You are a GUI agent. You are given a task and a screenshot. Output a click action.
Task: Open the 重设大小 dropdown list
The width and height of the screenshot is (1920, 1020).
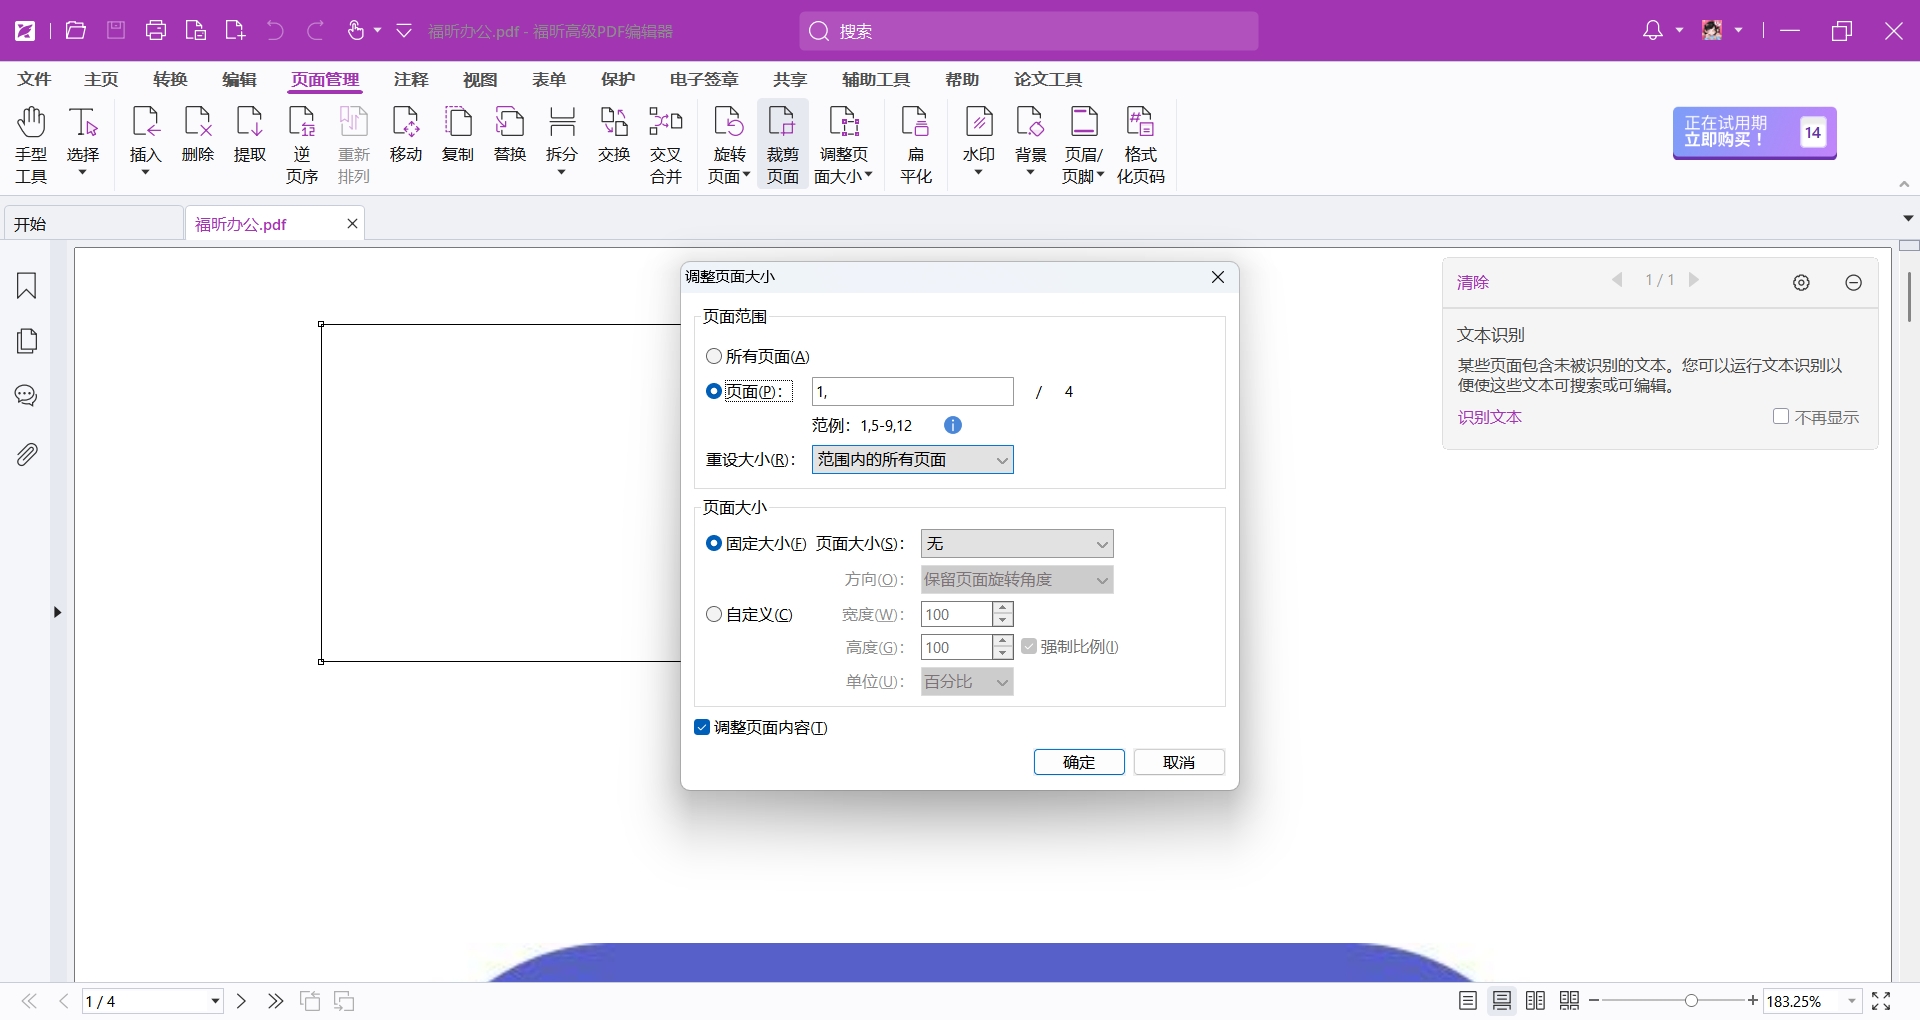click(912, 460)
